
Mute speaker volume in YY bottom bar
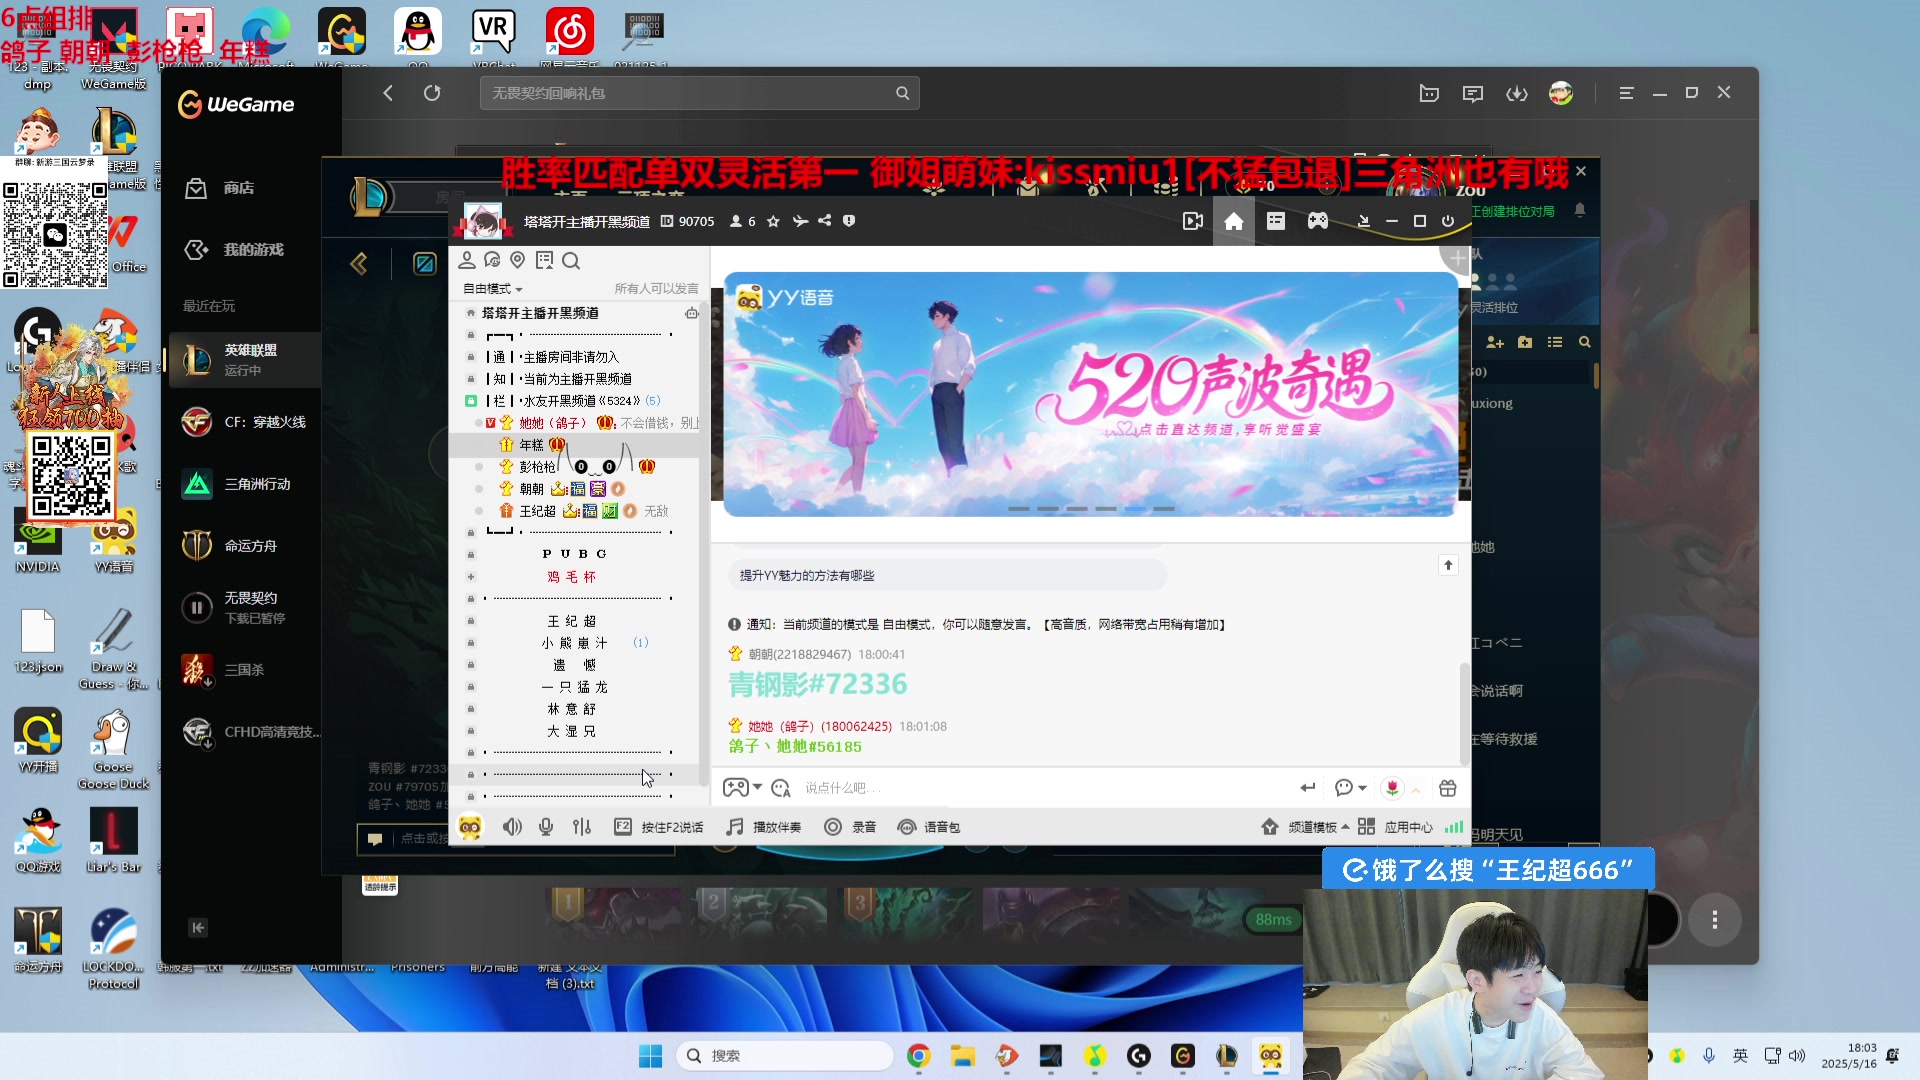pyautogui.click(x=512, y=827)
